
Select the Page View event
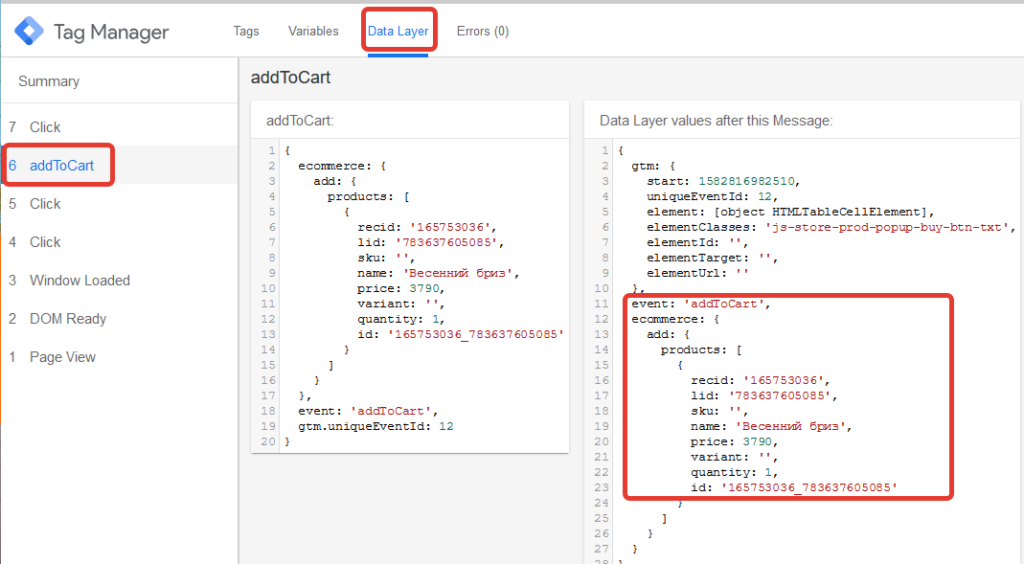click(x=119, y=357)
